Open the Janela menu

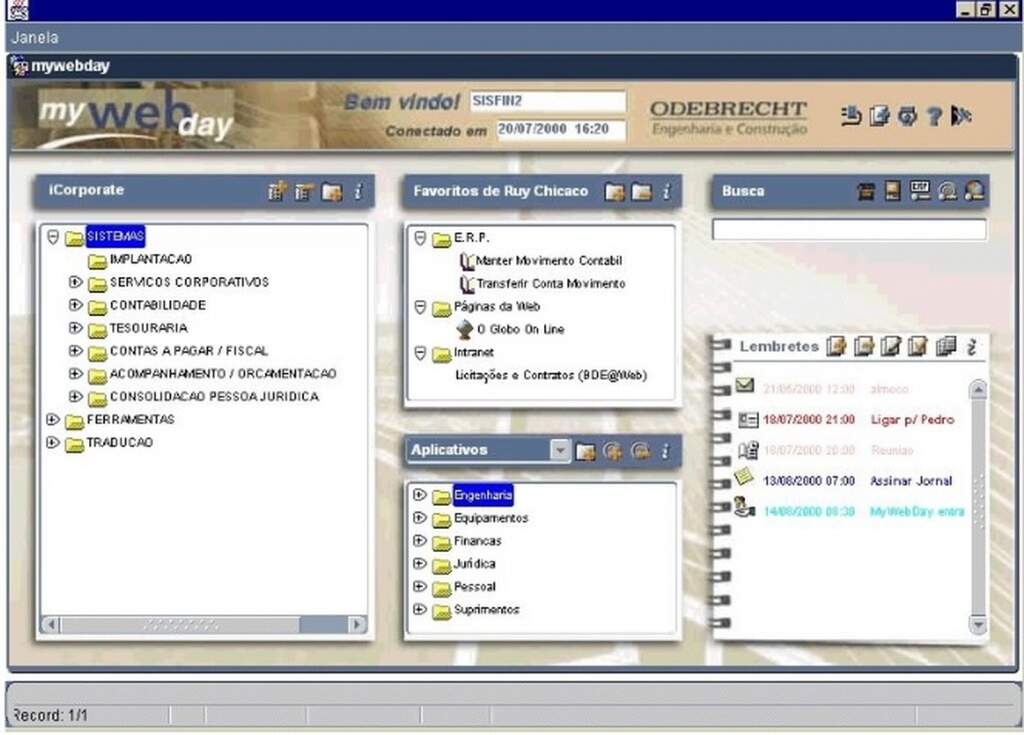pos(35,38)
